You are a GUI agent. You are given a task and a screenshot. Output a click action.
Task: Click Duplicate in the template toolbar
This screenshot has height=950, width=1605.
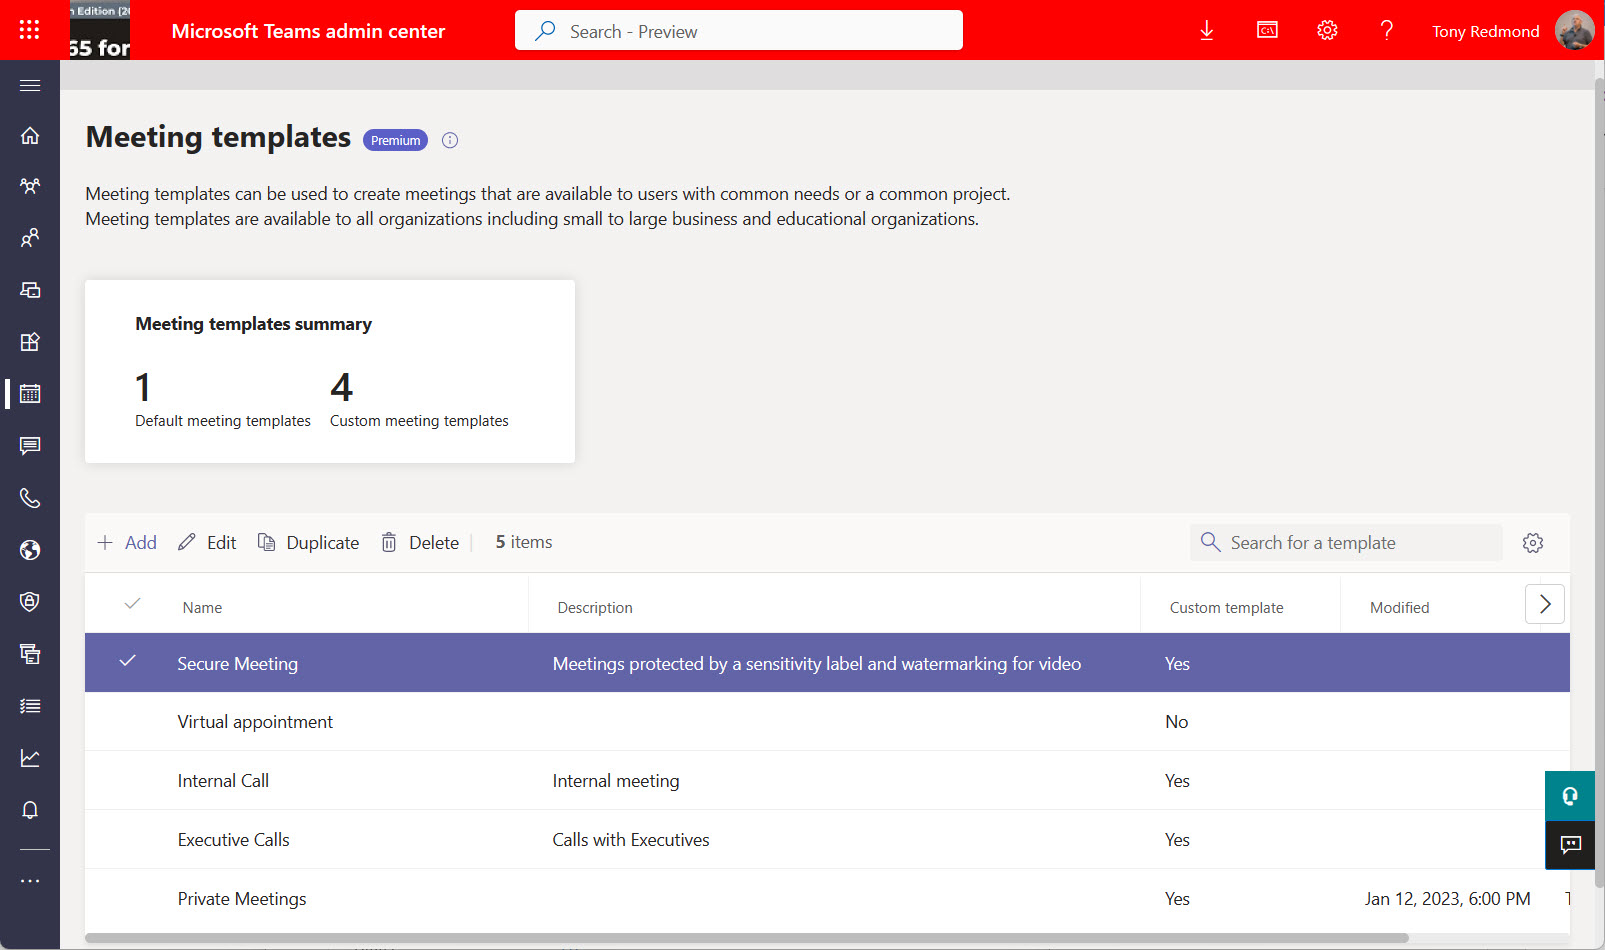(x=308, y=543)
